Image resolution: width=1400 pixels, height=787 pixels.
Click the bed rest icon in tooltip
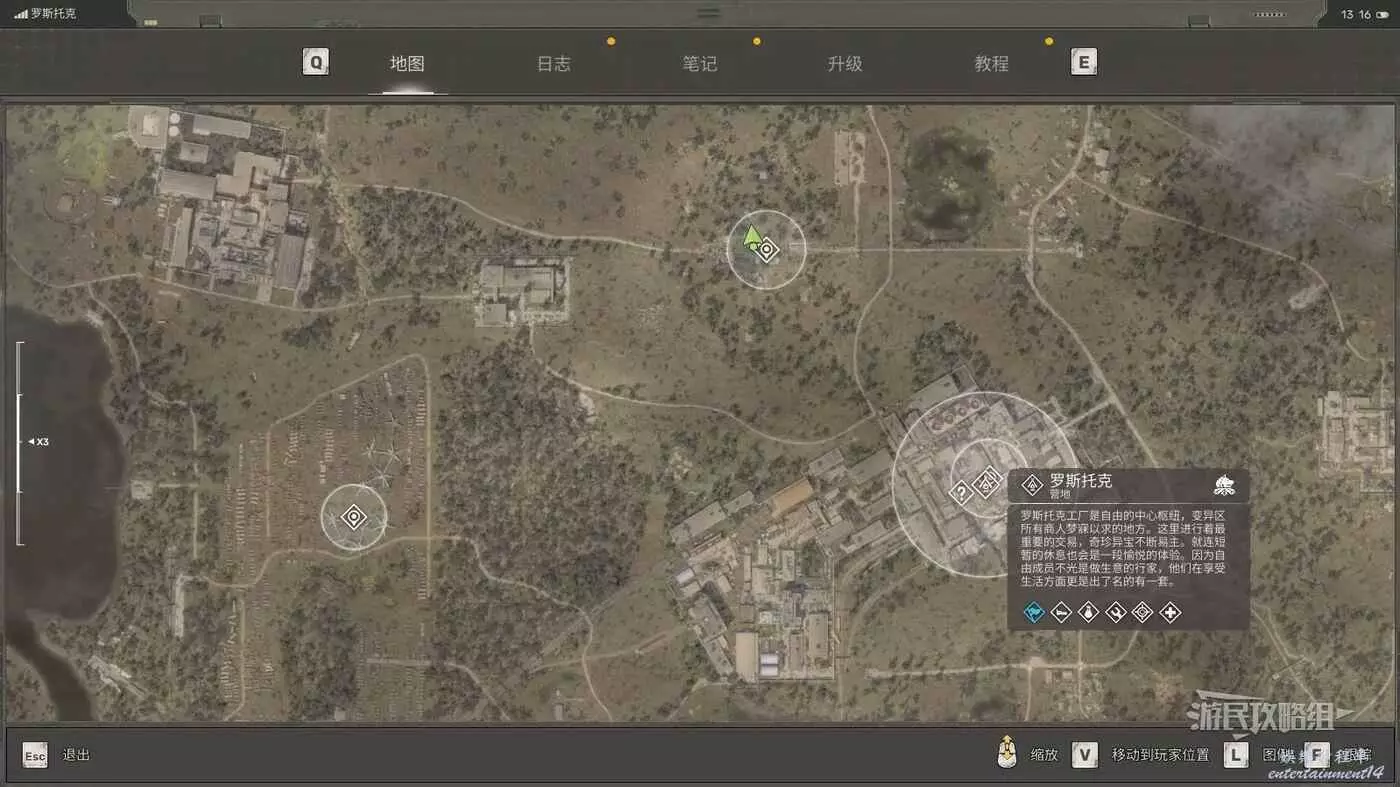1062,612
